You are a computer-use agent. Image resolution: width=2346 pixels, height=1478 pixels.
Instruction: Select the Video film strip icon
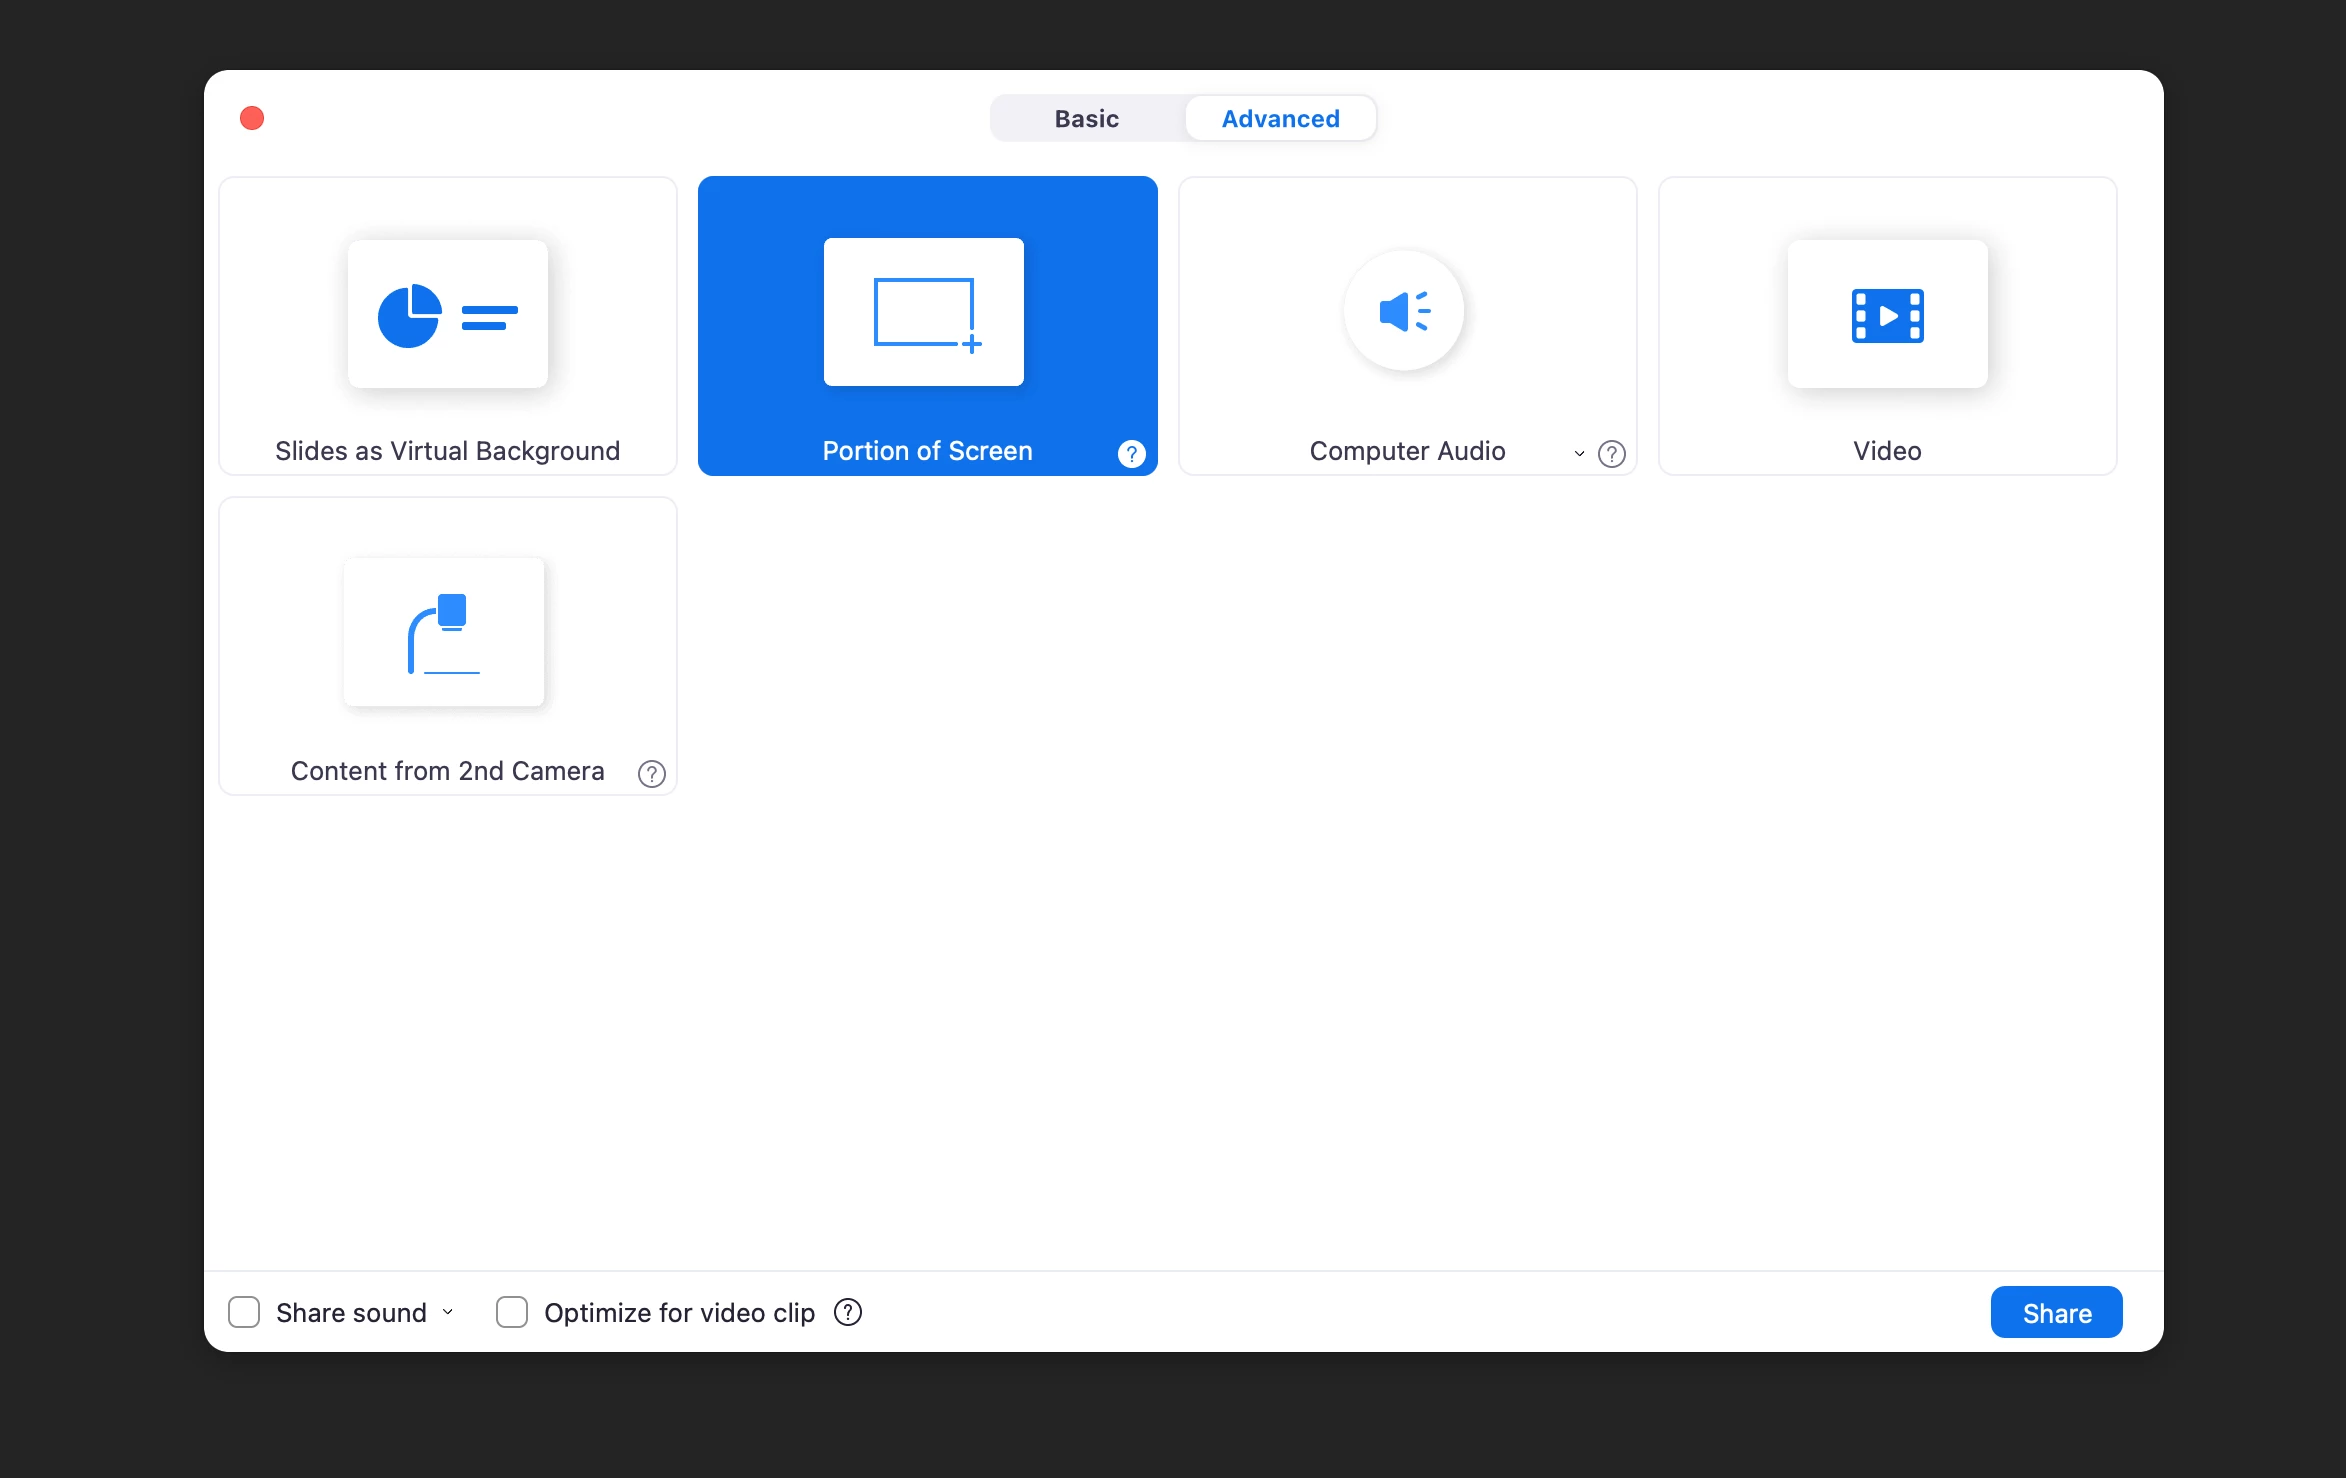tap(1887, 314)
